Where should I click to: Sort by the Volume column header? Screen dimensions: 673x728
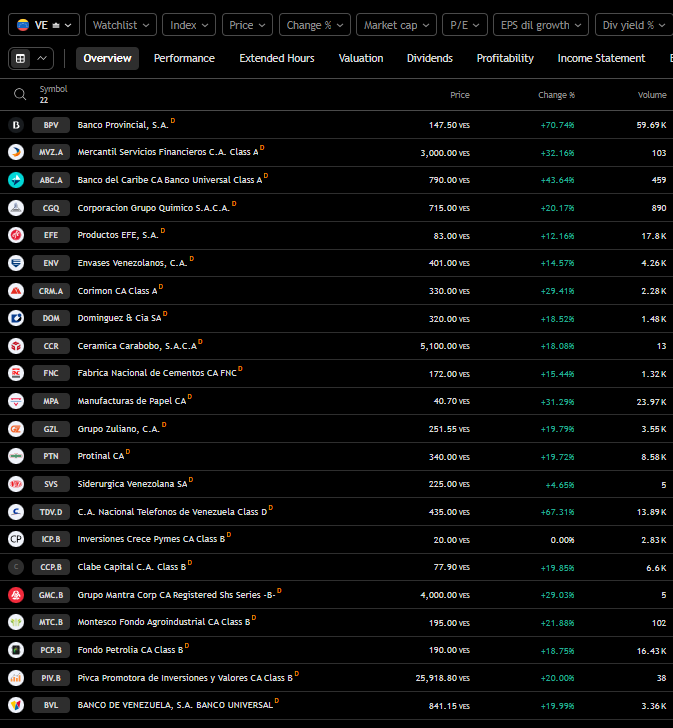pos(652,95)
